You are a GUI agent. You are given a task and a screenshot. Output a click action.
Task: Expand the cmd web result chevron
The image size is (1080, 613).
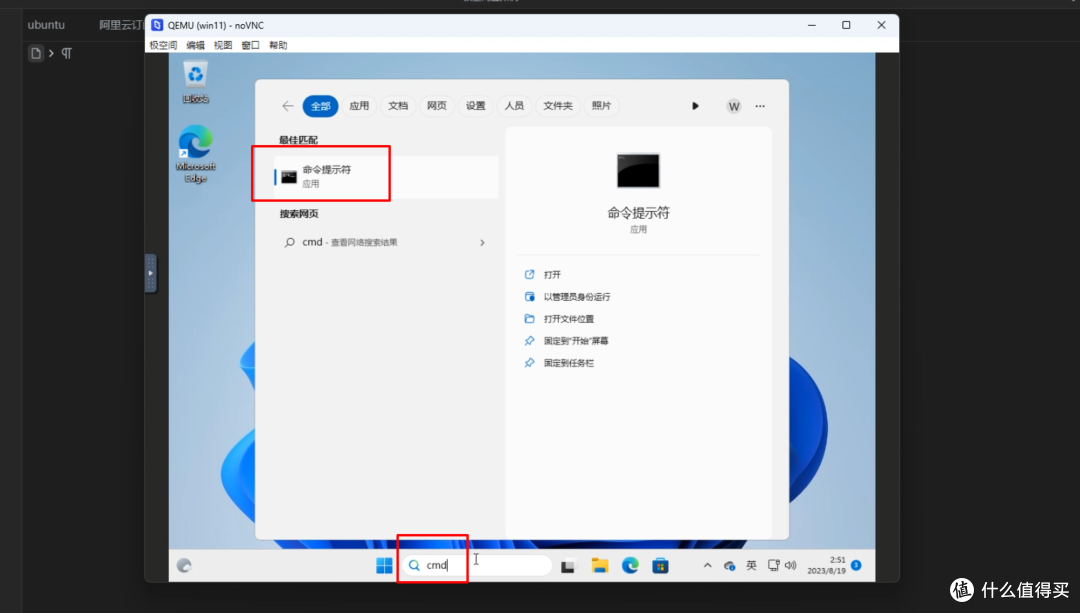pos(482,242)
